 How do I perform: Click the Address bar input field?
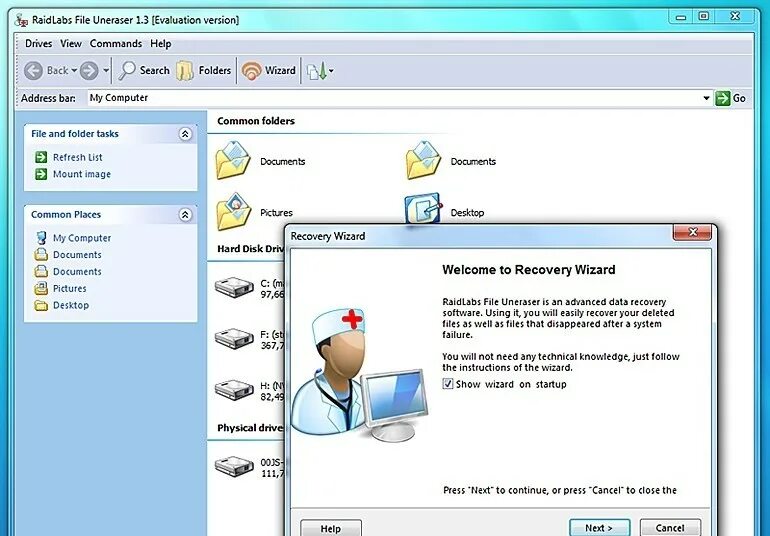click(x=394, y=98)
